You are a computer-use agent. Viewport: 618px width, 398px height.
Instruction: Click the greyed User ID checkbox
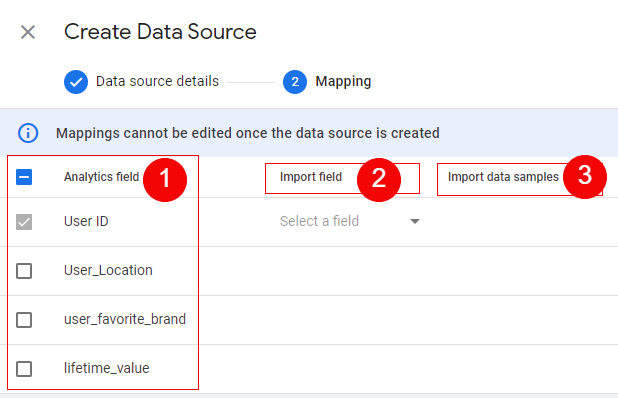(24, 222)
